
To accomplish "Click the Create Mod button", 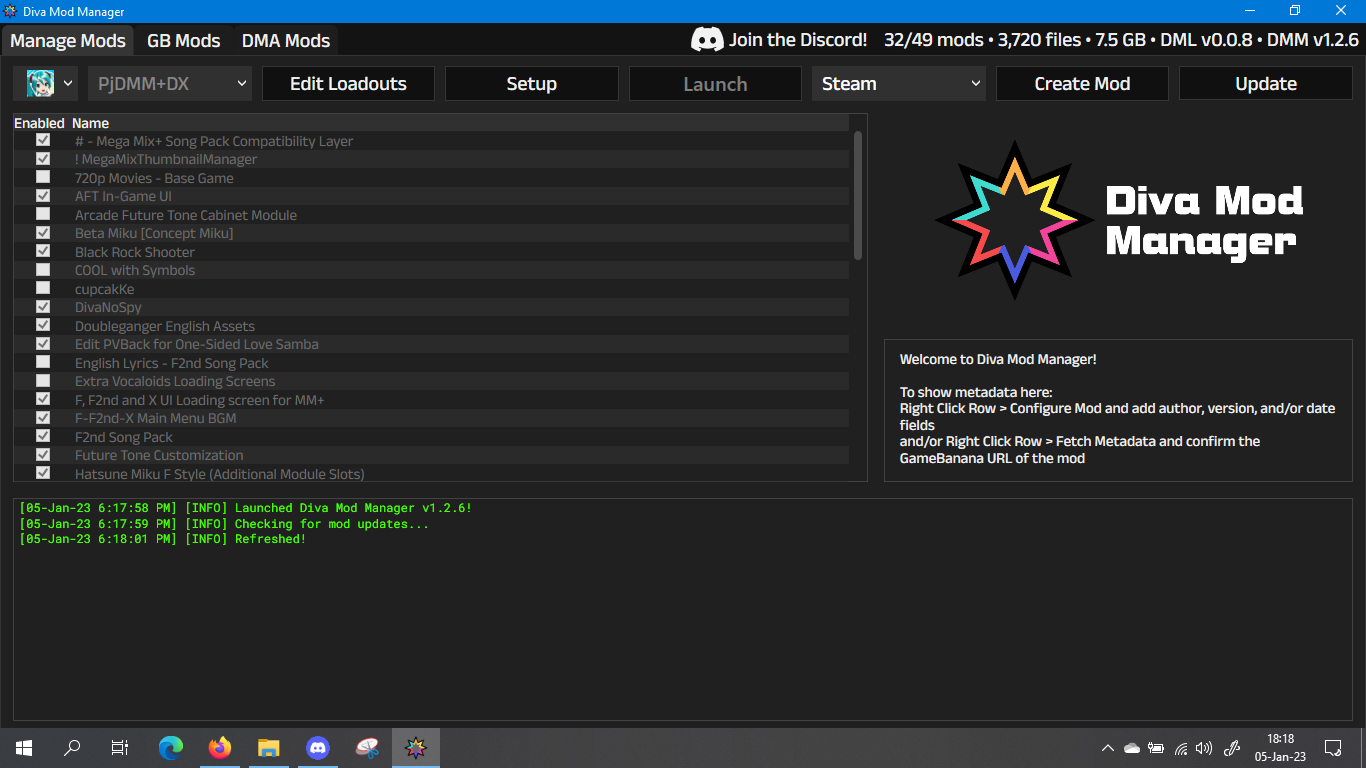I will [1081, 84].
